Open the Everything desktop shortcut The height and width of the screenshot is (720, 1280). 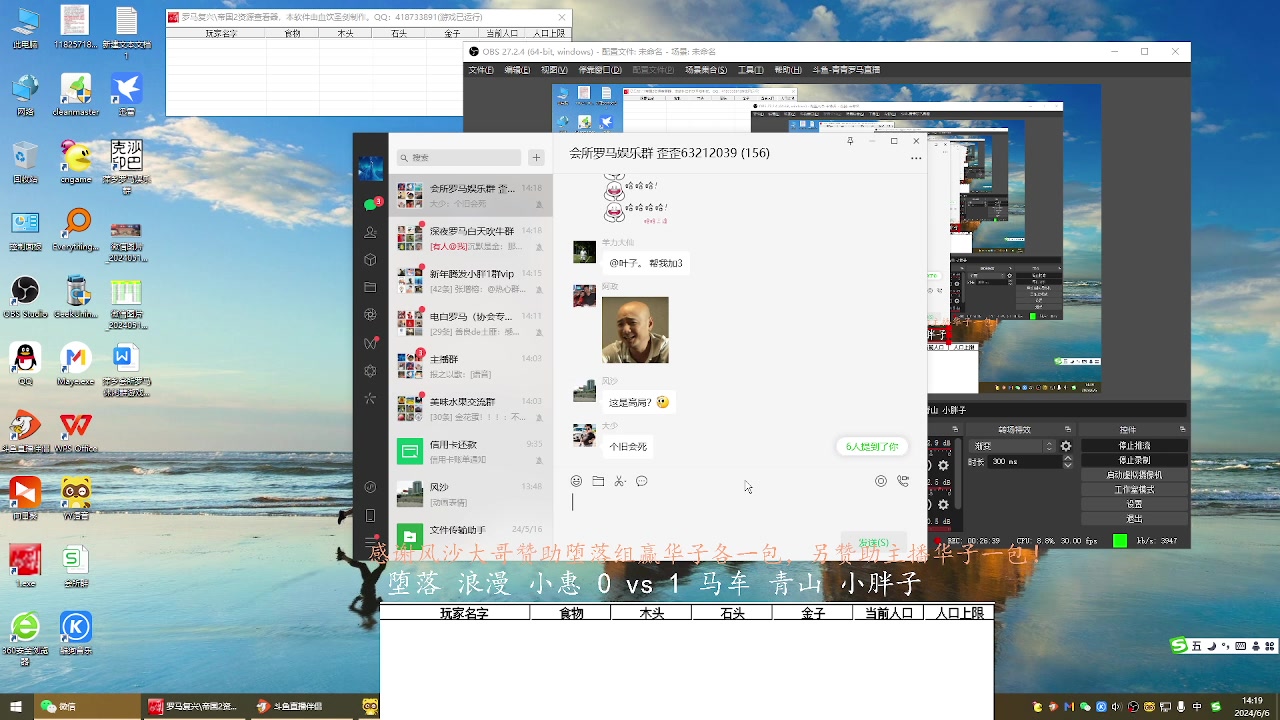[x=76, y=230]
